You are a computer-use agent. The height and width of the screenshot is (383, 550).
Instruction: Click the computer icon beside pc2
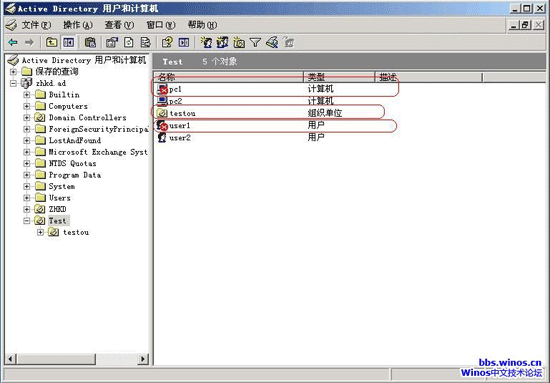[x=162, y=101]
